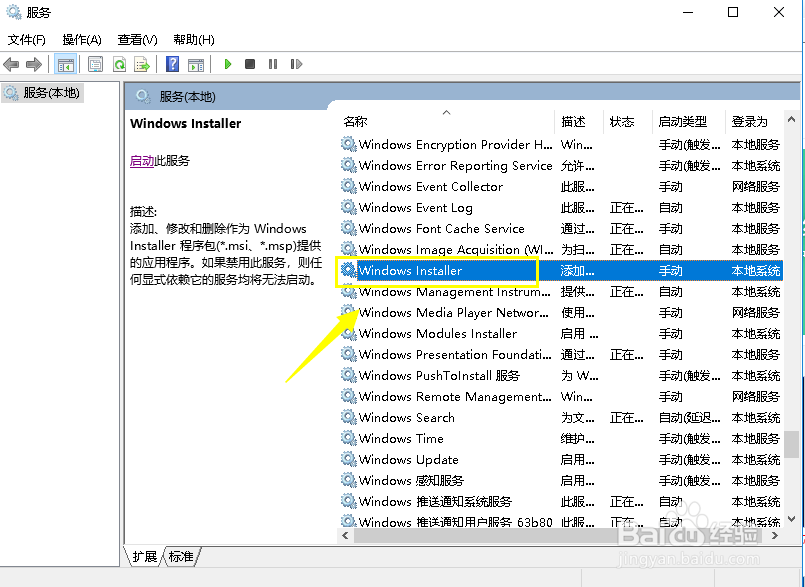The height and width of the screenshot is (587, 805).
Task: Pause the service using the pause icon
Action: click(274, 64)
